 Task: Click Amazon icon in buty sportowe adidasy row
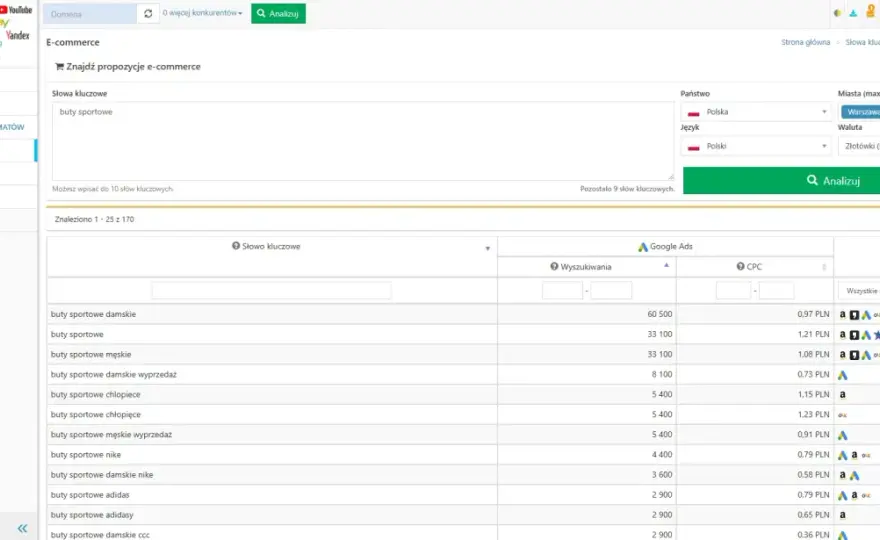[842, 515]
